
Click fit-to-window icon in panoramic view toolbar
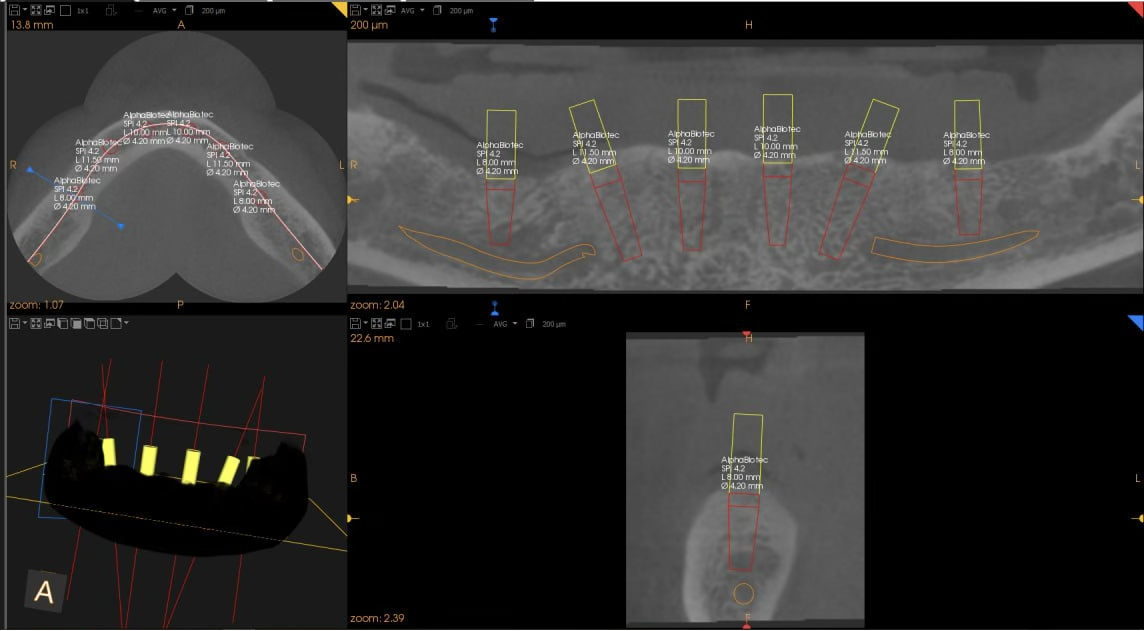376,10
